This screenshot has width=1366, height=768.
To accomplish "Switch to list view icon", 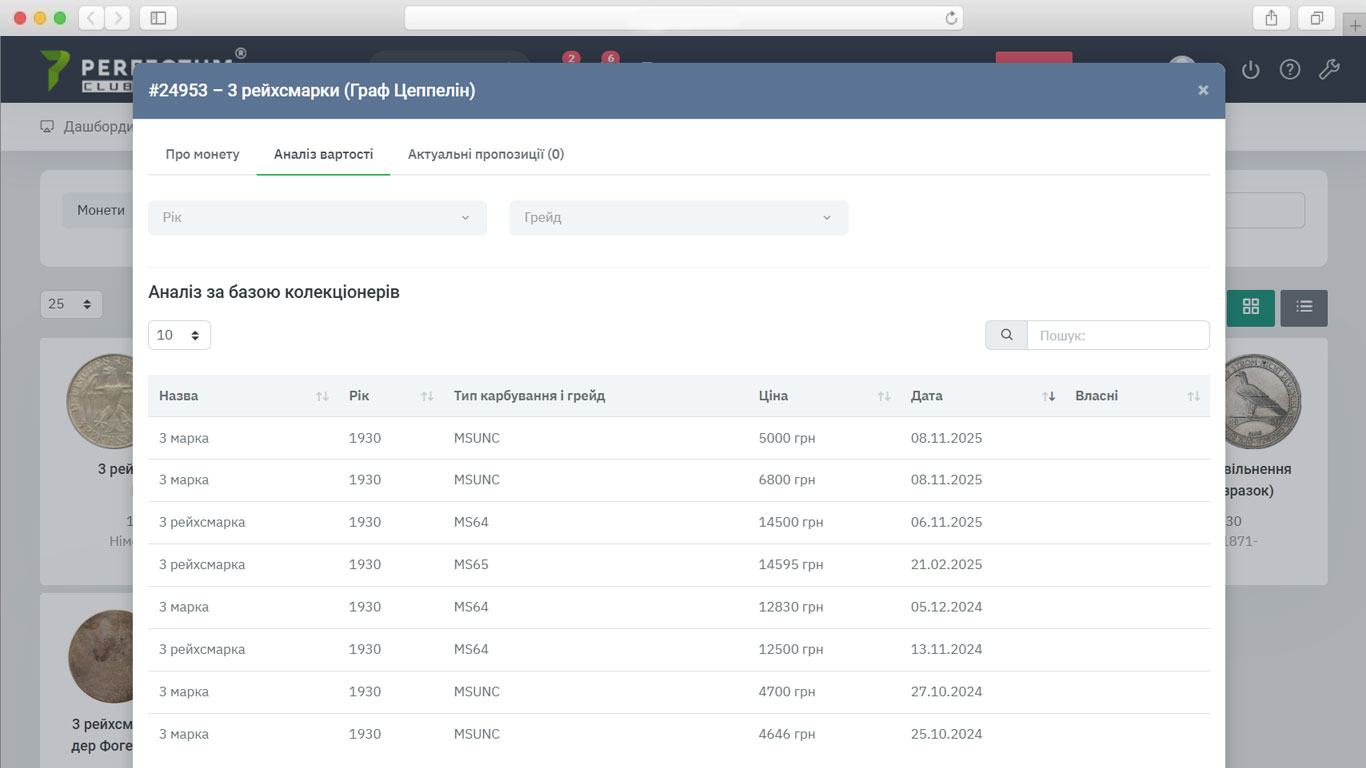I will pos(1304,308).
